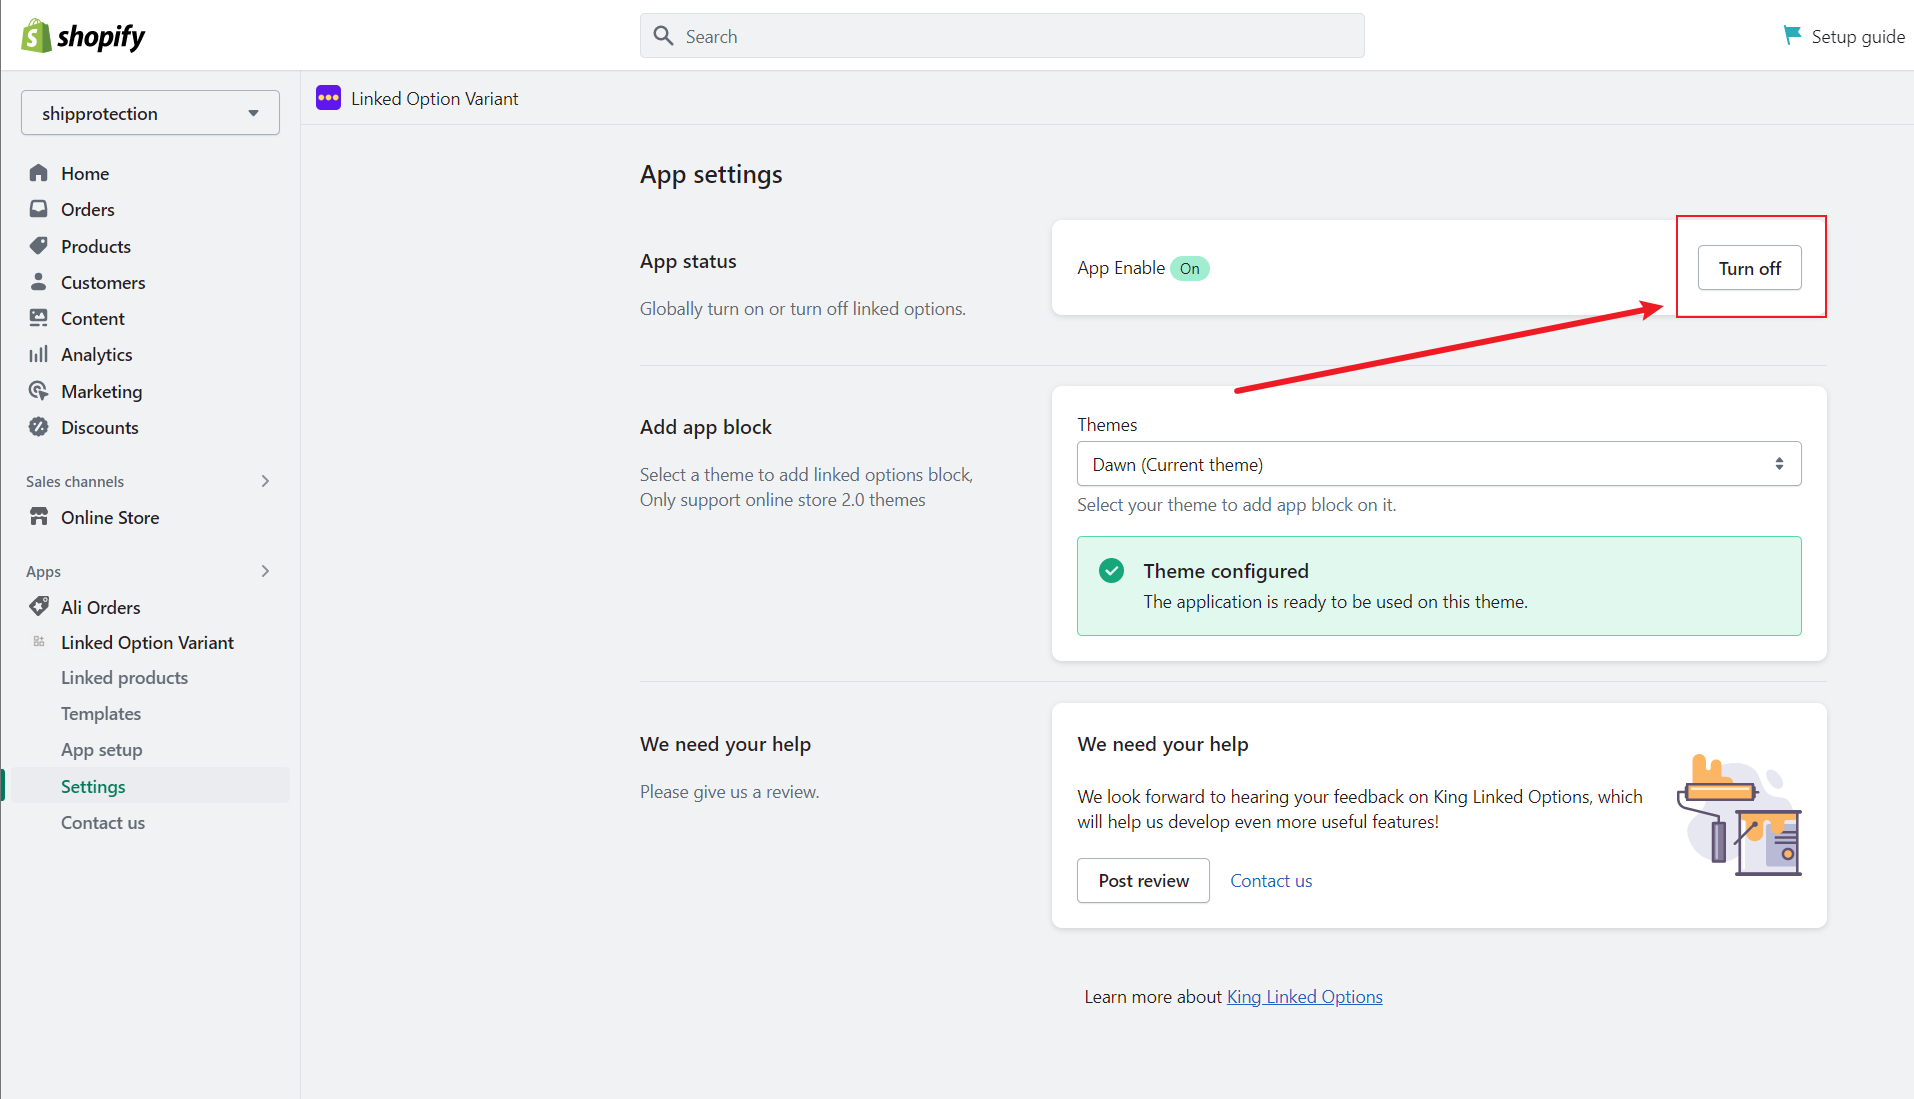Open Linked products in sidebar
Viewport: 1914px width, 1099px height.
pyautogui.click(x=124, y=678)
